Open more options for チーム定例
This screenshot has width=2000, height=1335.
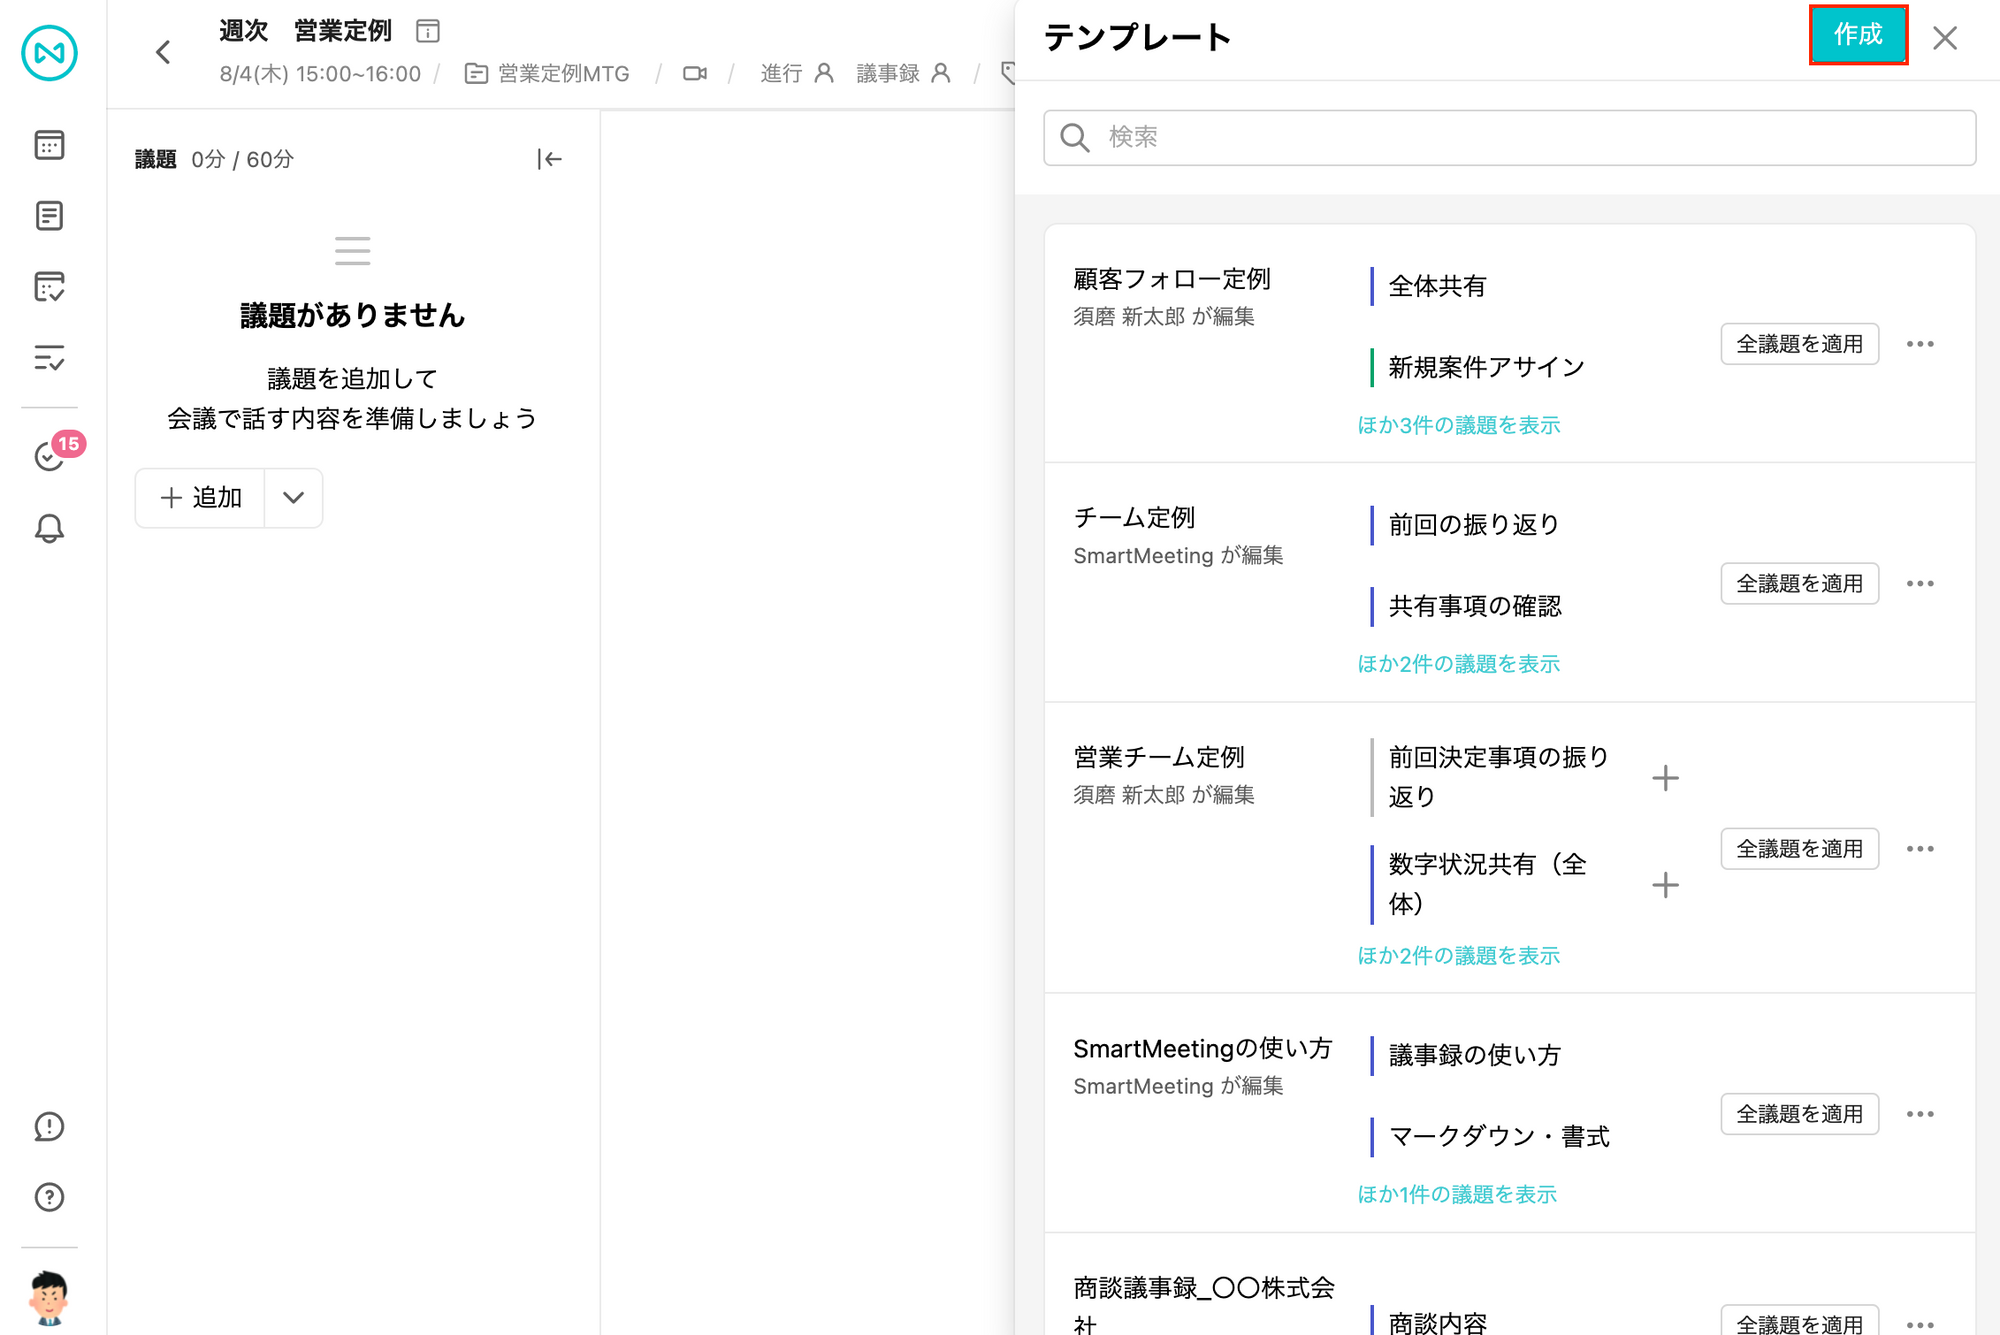1920,583
